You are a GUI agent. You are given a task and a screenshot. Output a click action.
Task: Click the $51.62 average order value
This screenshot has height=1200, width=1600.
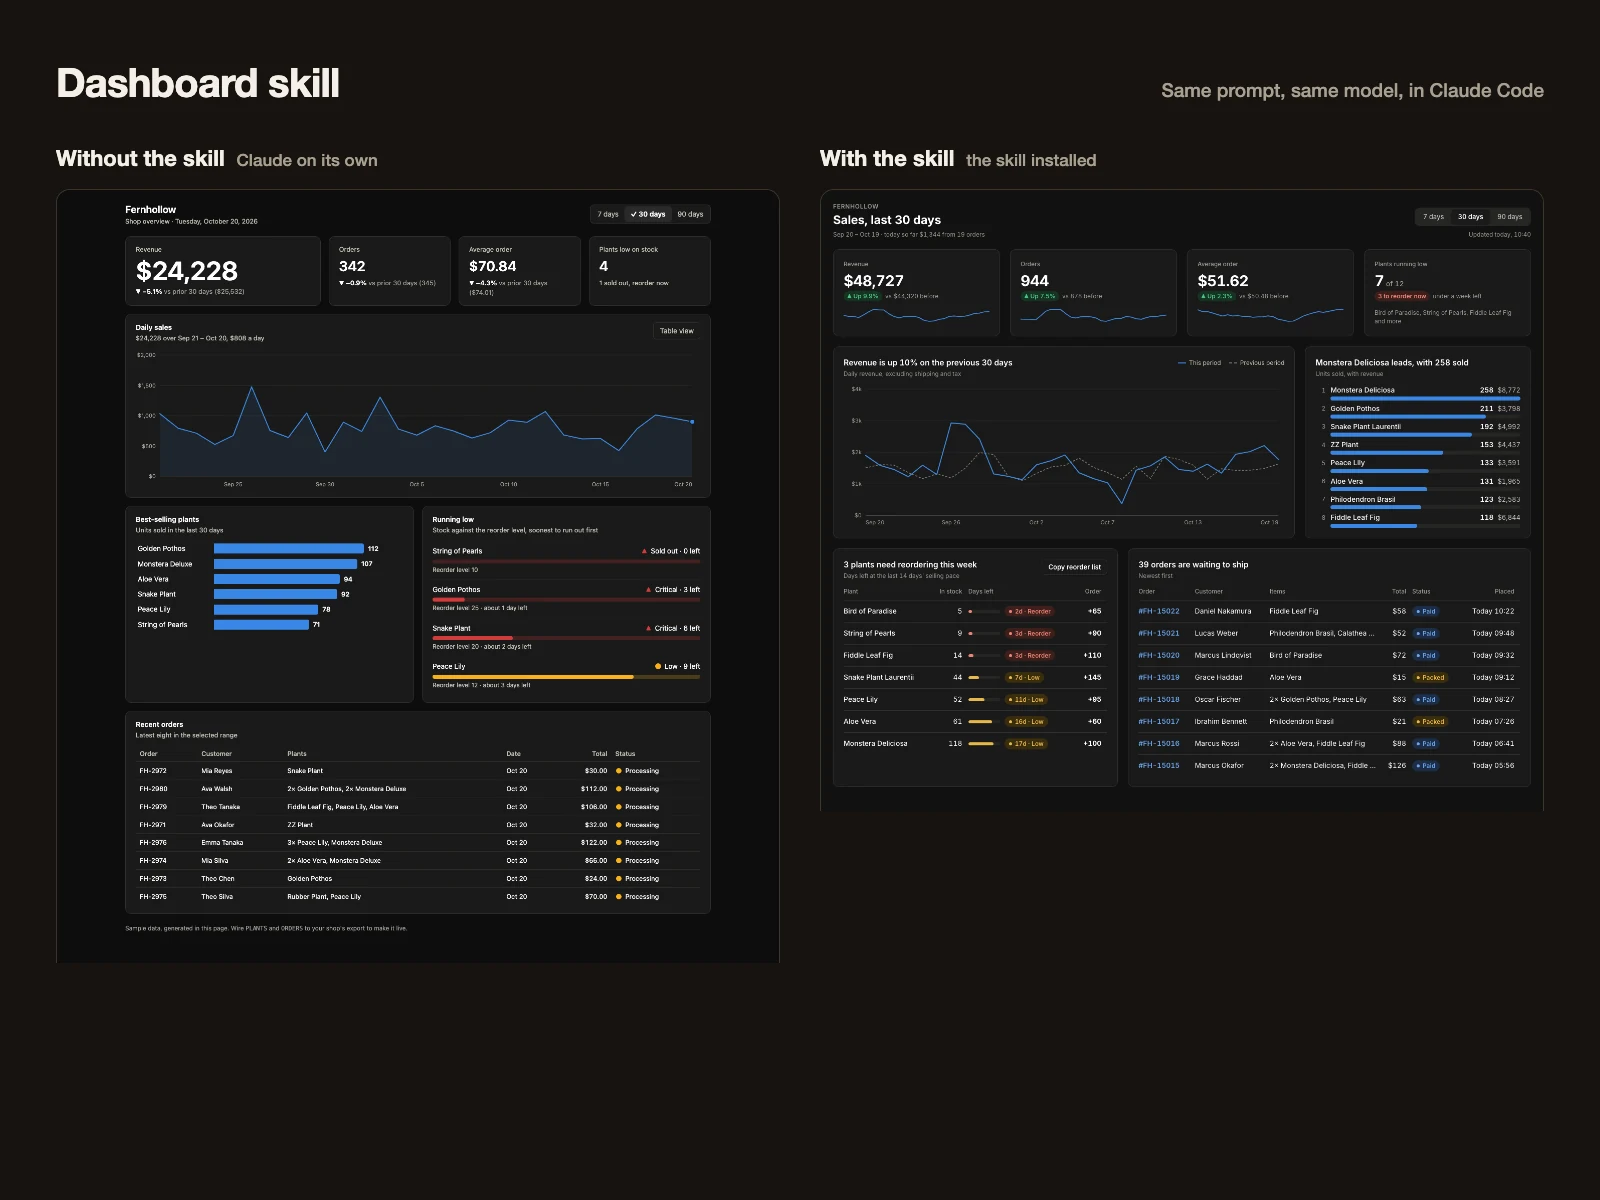[x=1223, y=281]
